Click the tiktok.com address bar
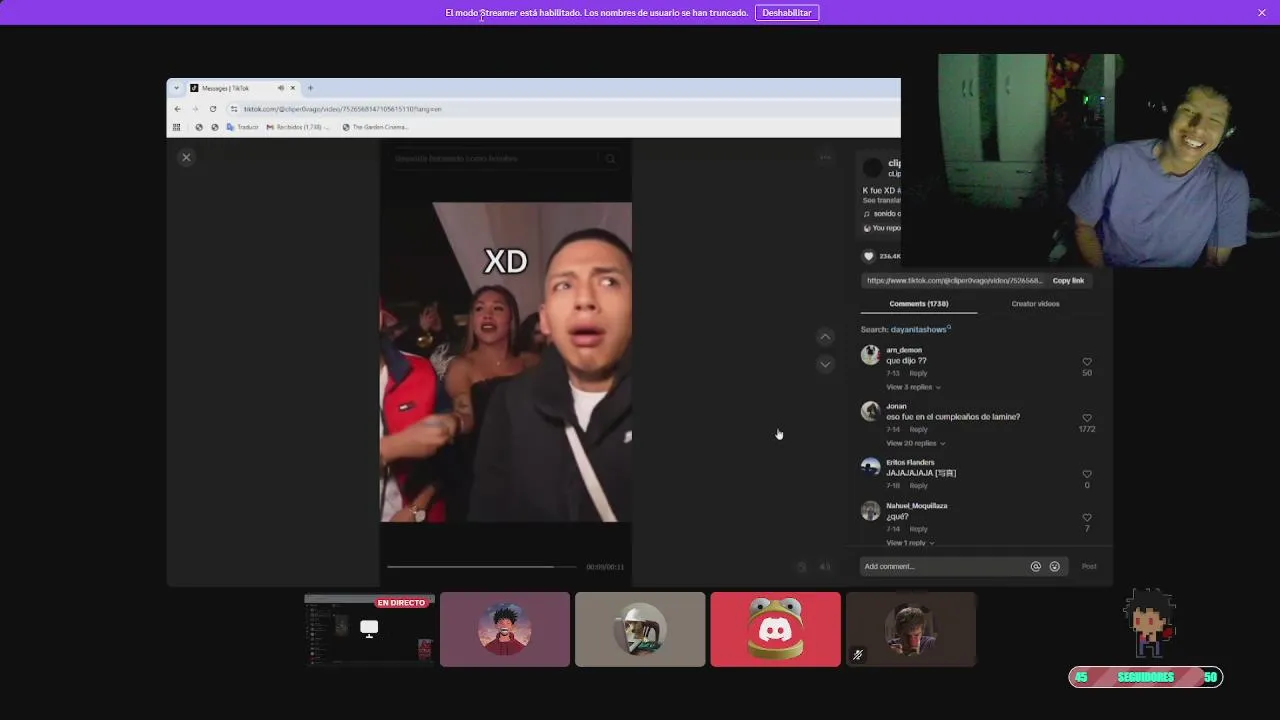Screen dimensions: 1280x720 pos(560,109)
